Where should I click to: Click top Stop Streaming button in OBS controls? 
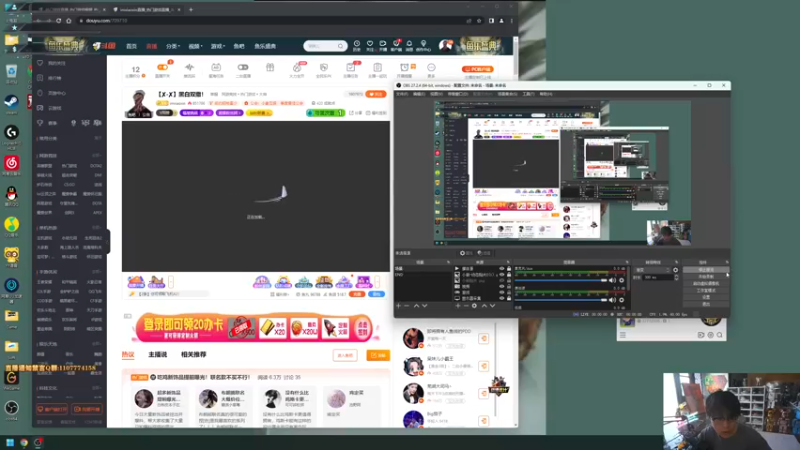click(706, 269)
